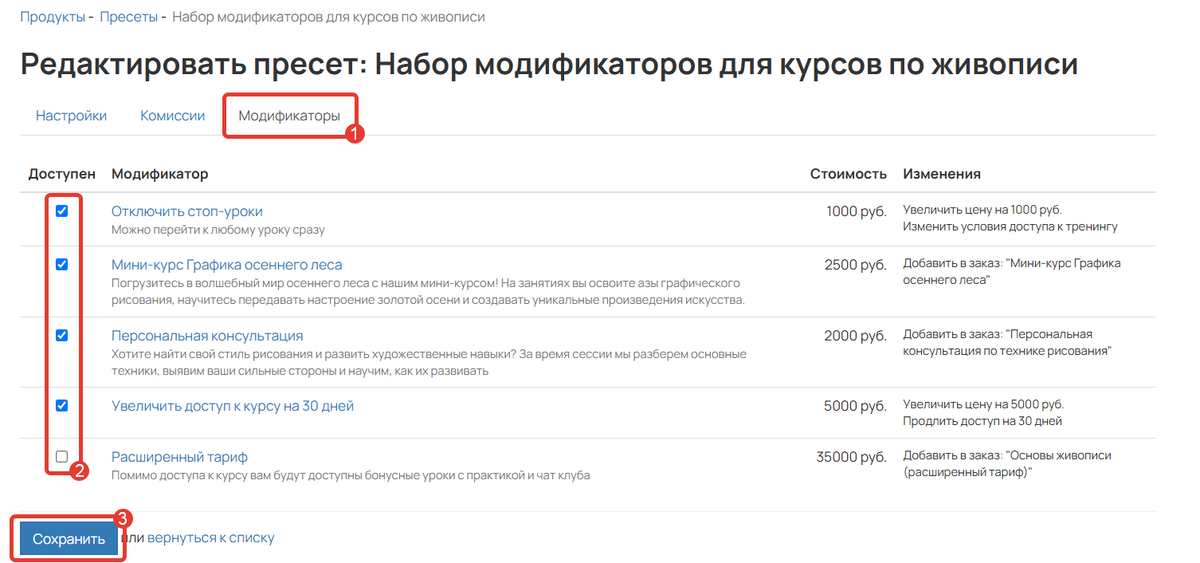Viewport: 1200px width, 563px height.
Task: Click changes text for Мини-курс Графика row
Action: 1012,272
